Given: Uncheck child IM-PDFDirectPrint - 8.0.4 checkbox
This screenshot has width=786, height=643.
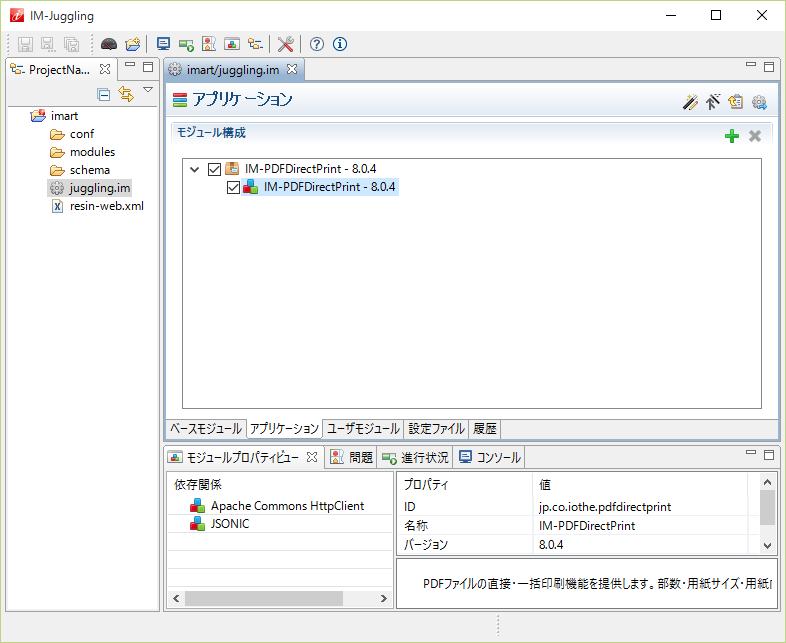Looking at the screenshot, I should pos(233,187).
